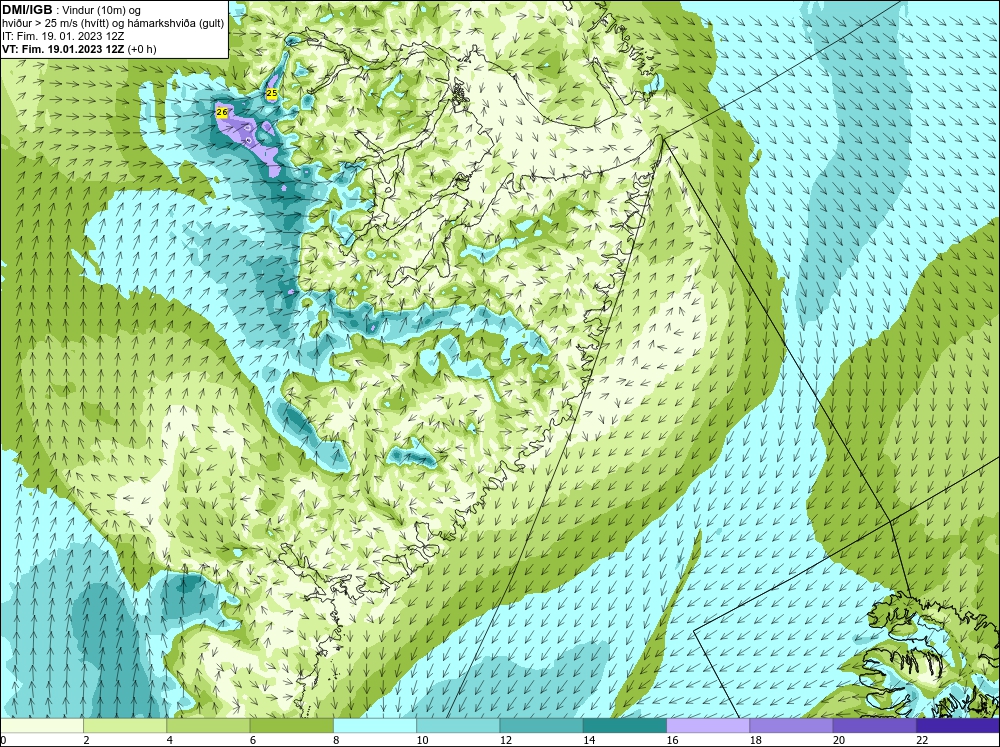Click scale label 4 on legend
Screen dimensions: 1000x747
[x=170, y=739]
